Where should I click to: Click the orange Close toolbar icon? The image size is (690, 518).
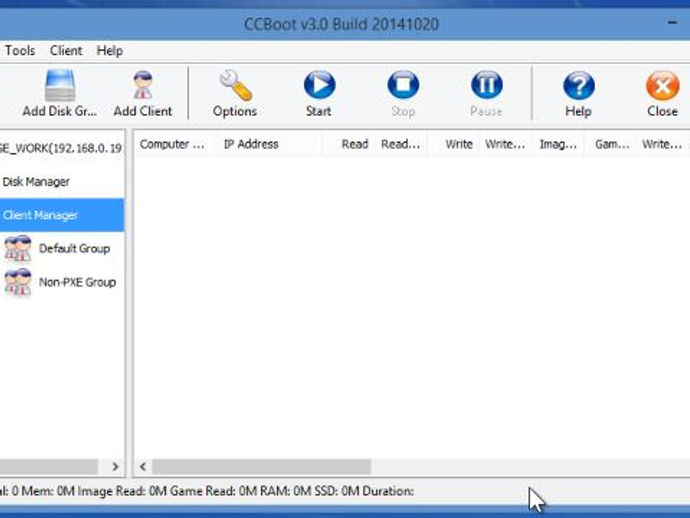(x=662, y=85)
